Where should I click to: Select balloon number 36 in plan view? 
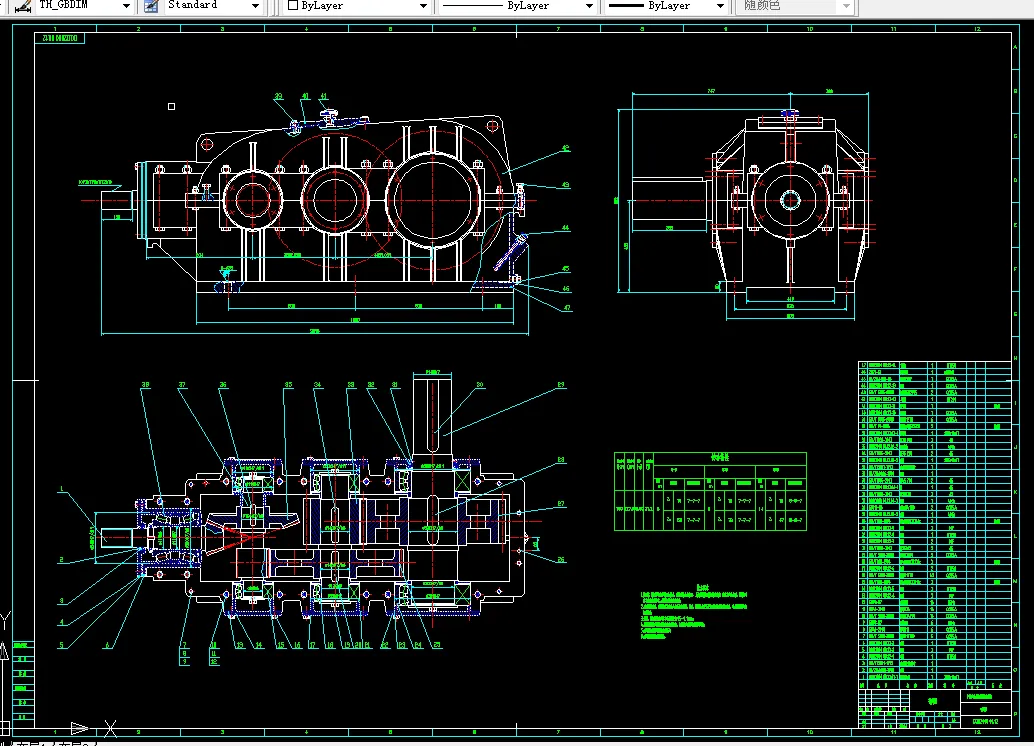coord(223,385)
